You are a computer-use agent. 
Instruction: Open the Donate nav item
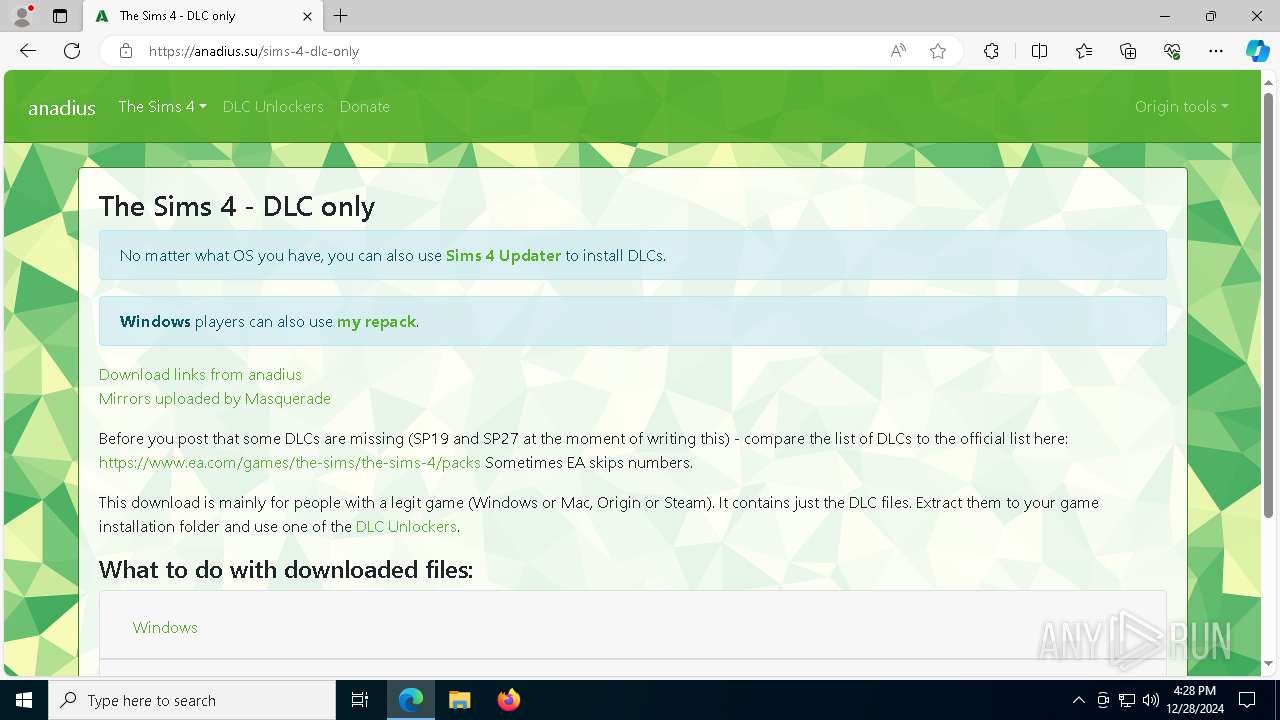(x=364, y=106)
